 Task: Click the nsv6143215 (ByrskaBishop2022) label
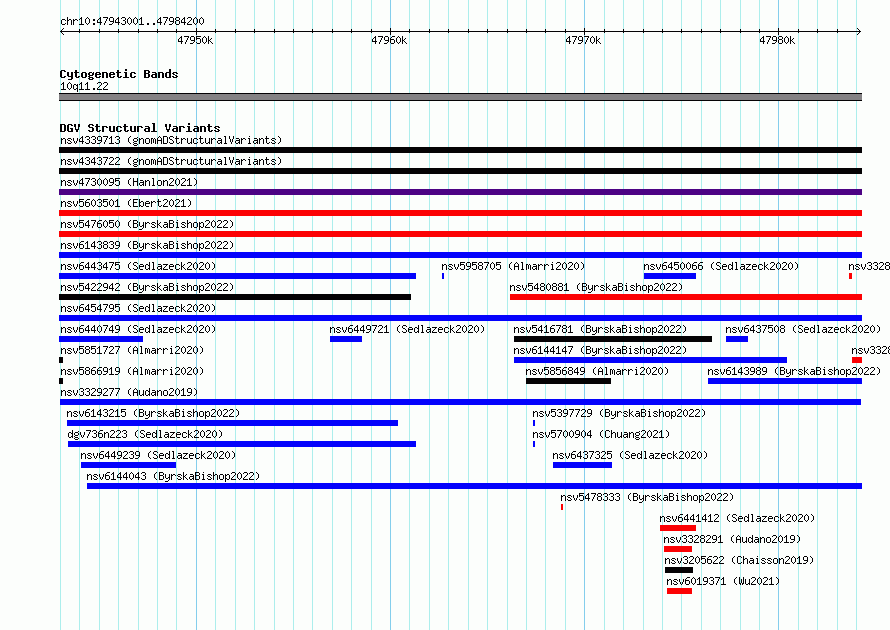(153, 413)
